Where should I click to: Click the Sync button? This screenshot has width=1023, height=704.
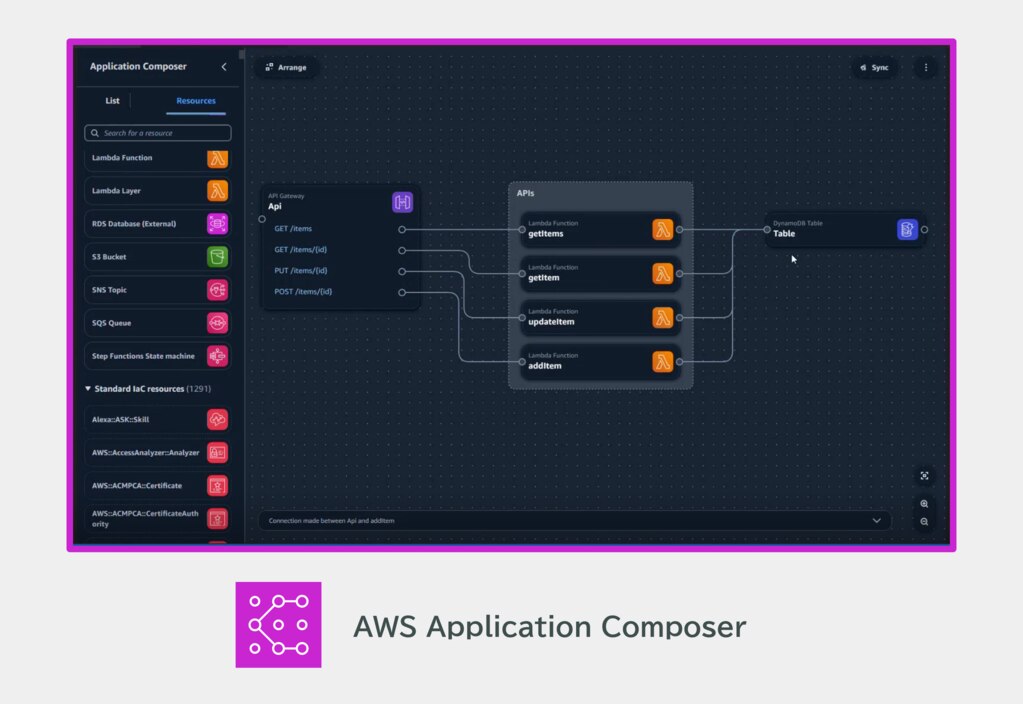(x=874, y=67)
